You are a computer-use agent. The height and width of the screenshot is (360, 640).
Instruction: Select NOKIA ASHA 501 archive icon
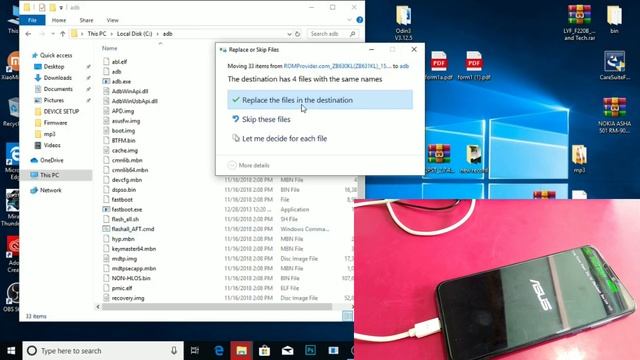[614, 115]
